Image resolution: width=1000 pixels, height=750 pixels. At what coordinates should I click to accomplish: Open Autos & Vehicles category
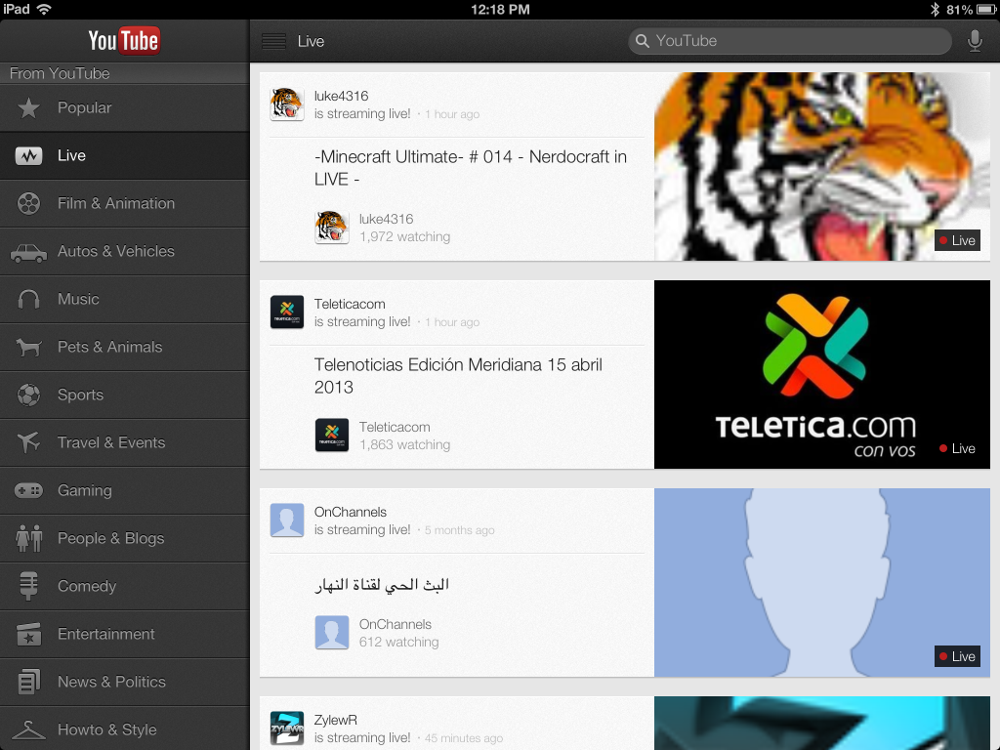coord(124,251)
